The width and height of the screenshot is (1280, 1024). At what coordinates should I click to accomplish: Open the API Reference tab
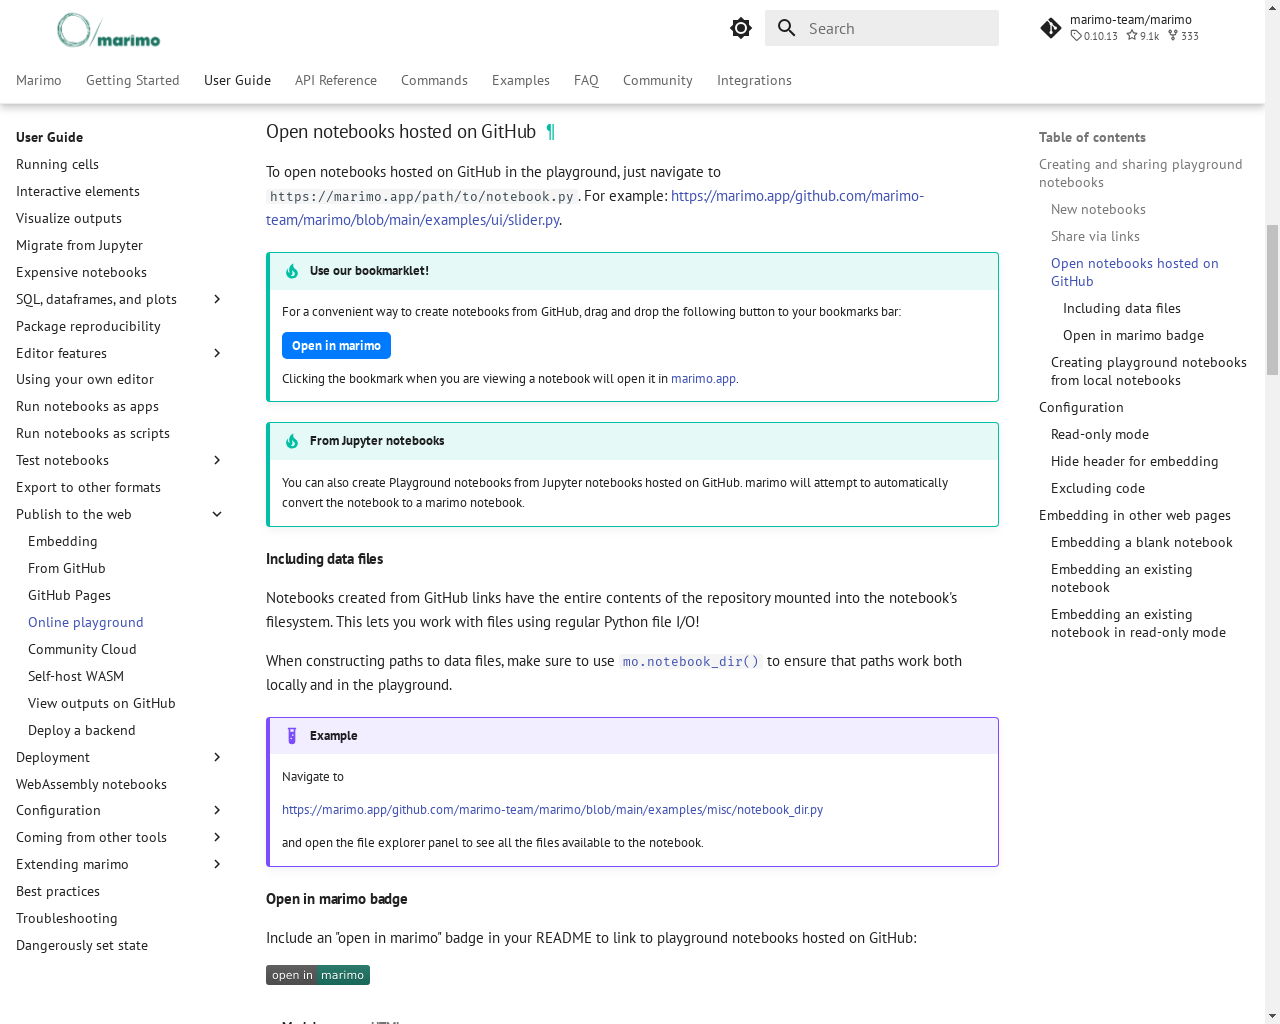(336, 80)
